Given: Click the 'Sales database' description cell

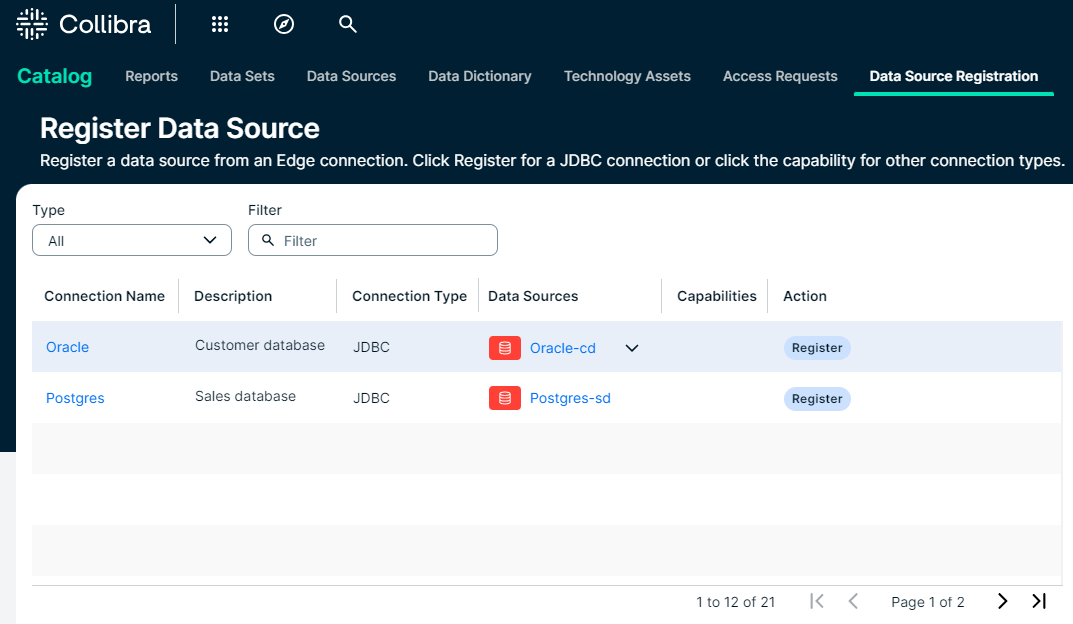Looking at the screenshot, I should tap(245, 396).
